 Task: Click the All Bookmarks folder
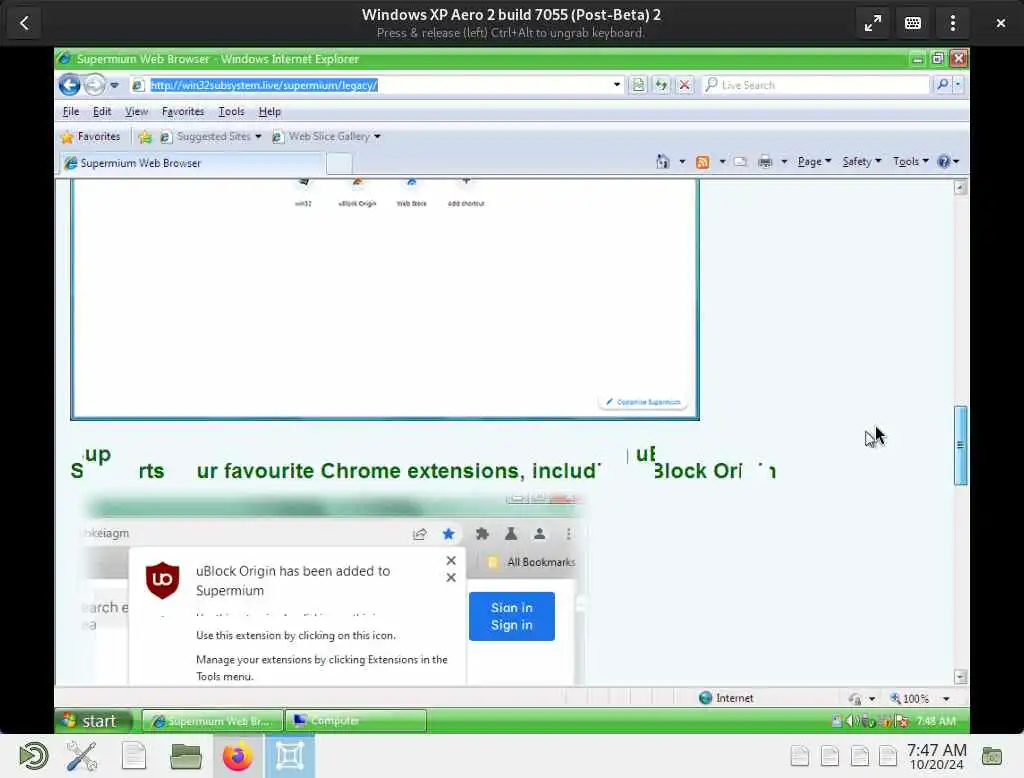pos(532,562)
